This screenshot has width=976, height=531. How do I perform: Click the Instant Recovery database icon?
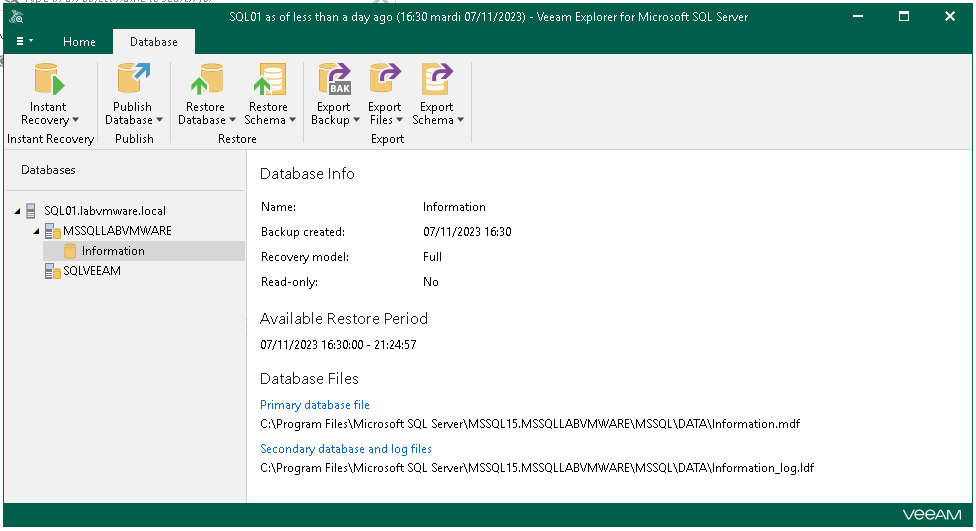pos(49,80)
